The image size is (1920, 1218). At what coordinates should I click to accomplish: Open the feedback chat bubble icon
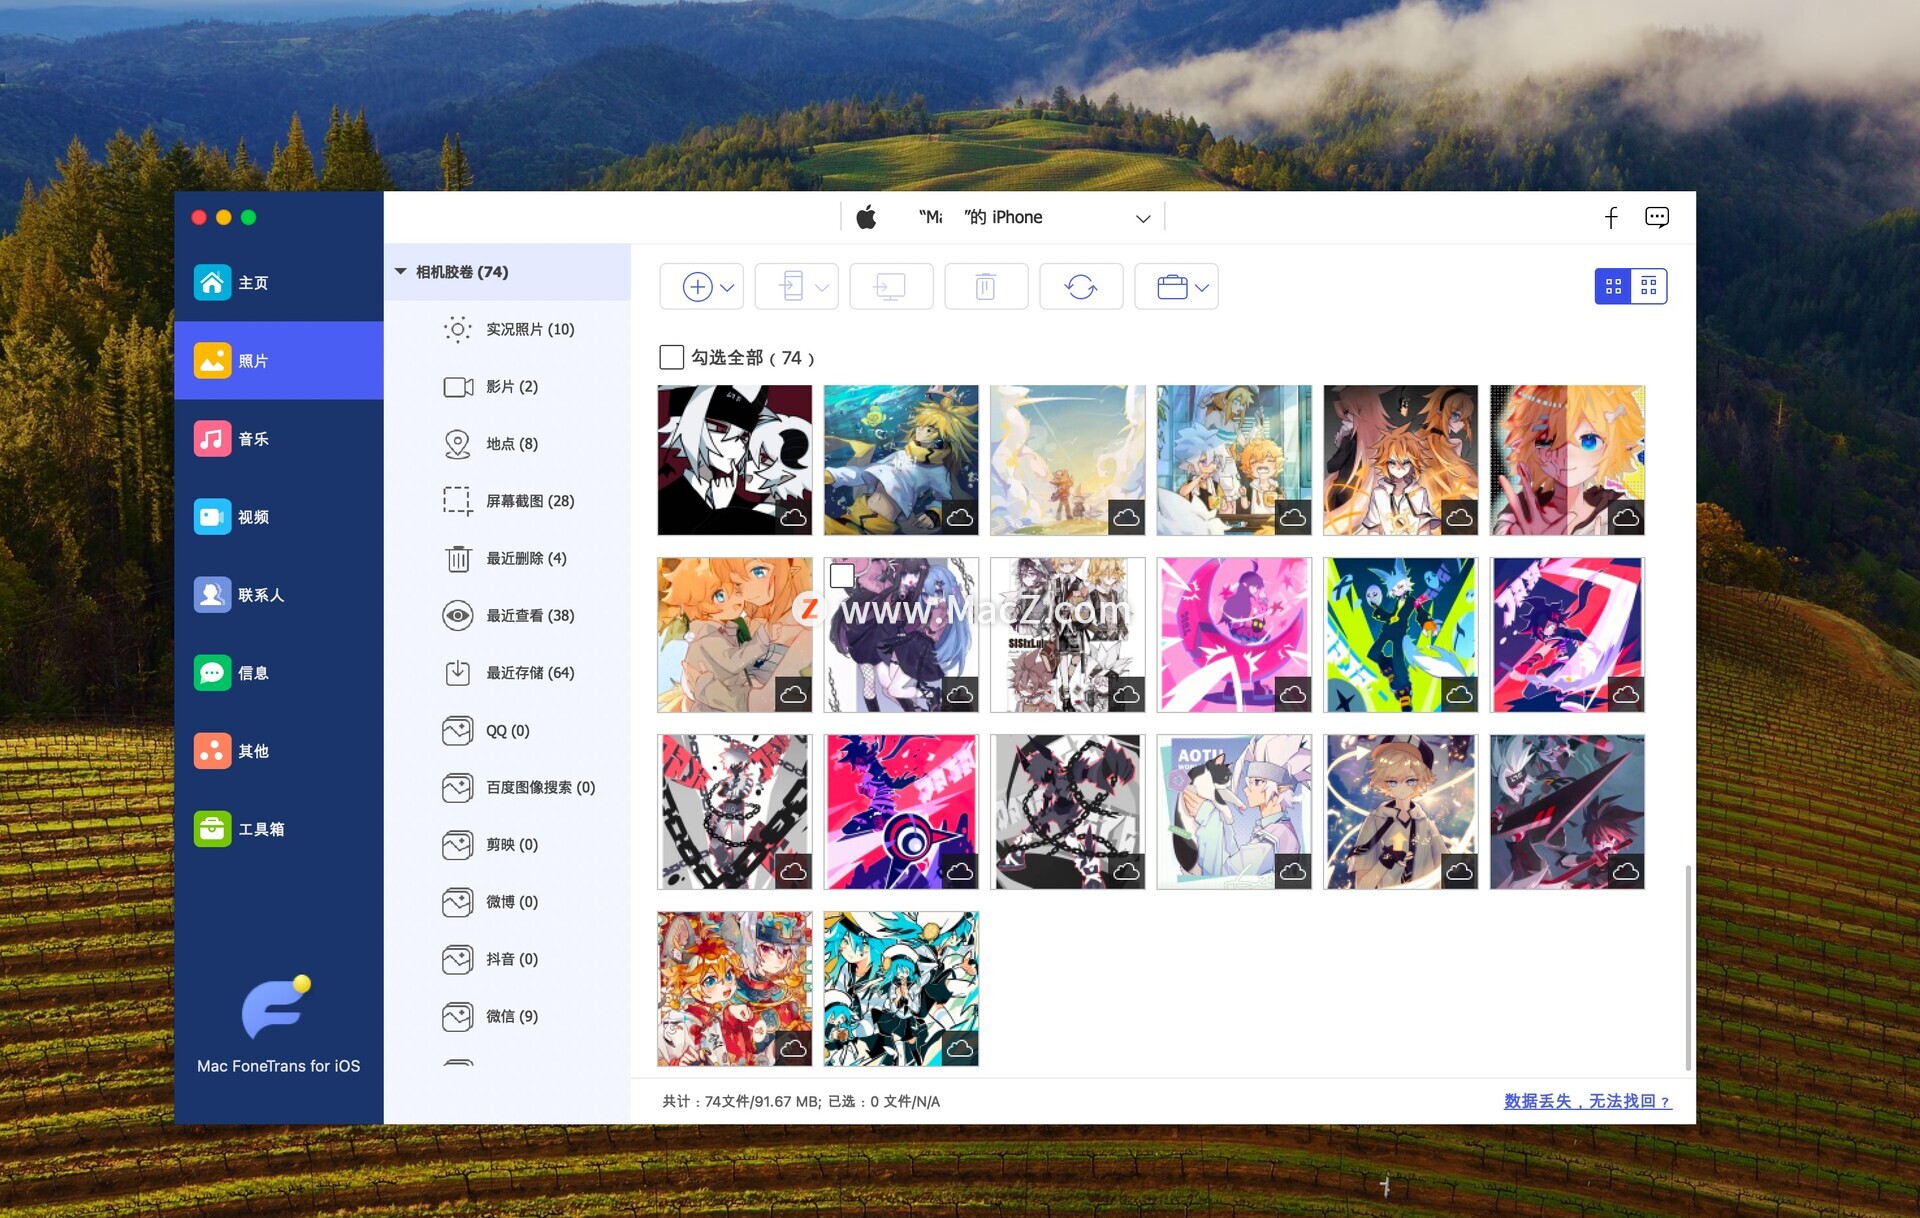point(1656,217)
